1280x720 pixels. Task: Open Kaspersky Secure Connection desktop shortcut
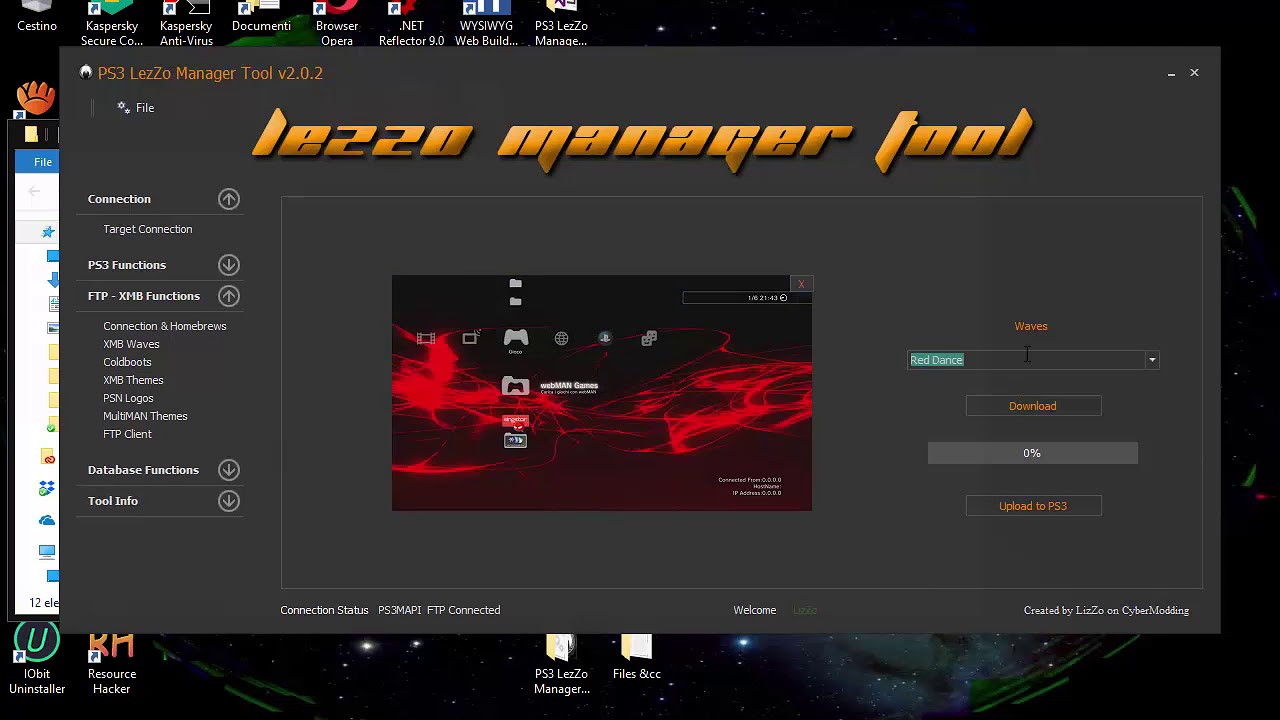click(x=112, y=24)
